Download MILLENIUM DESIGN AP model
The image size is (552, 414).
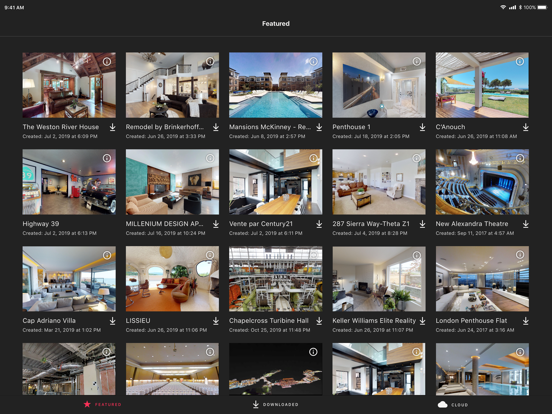pos(215,224)
